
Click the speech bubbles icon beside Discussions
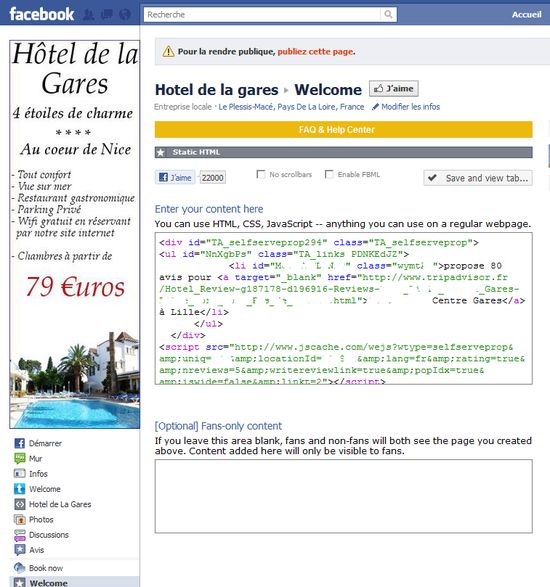tap(19, 535)
